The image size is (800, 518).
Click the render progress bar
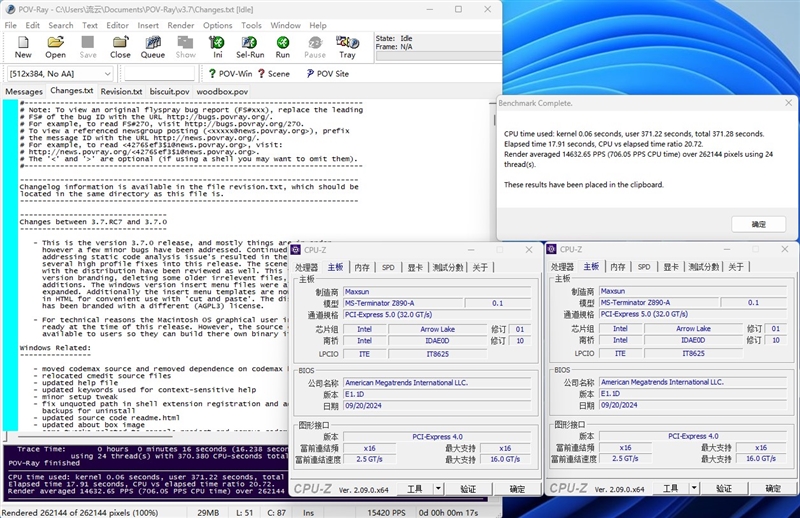pyautogui.click(x=438, y=57)
